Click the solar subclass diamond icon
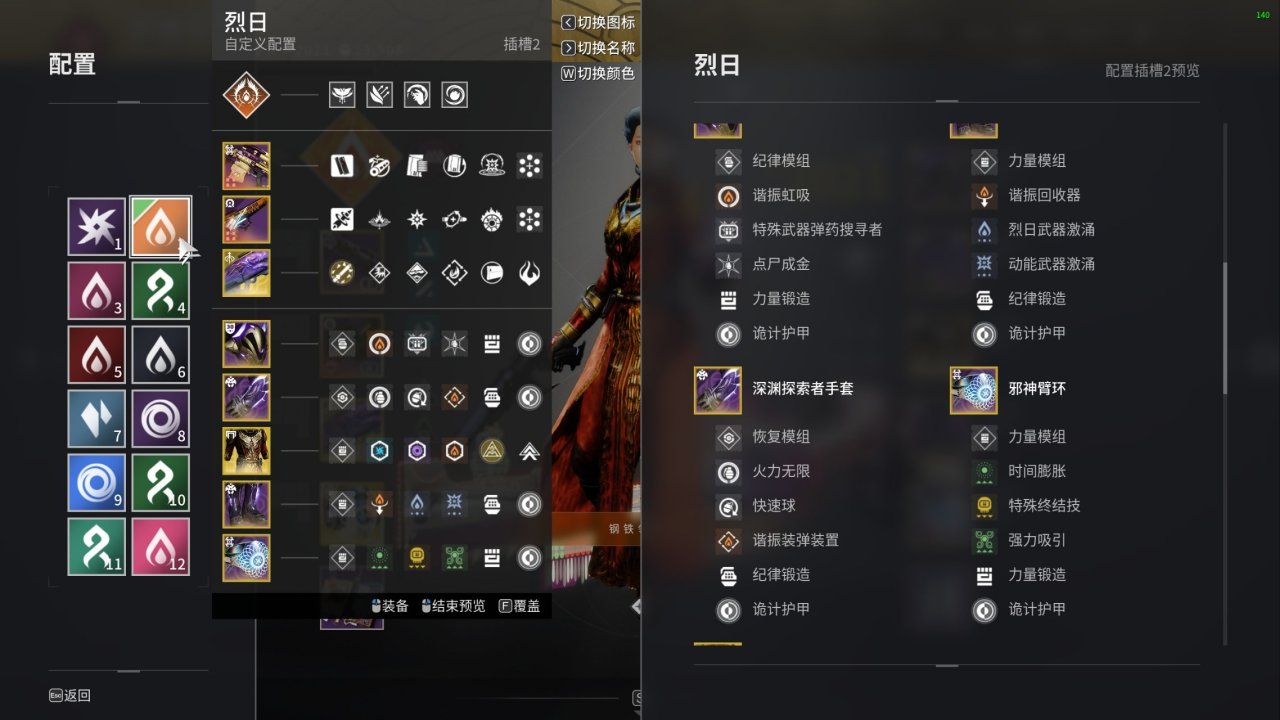Viewport: 1280px width, 720px height. [x=246, y=95]
